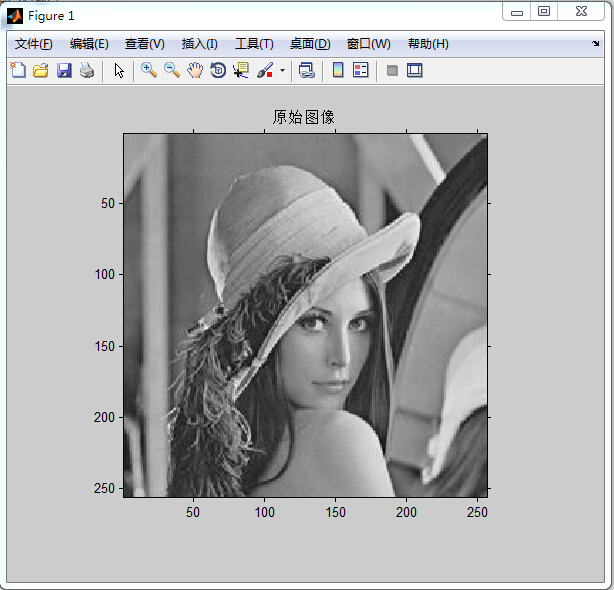This screenshot has height=590, width=614.
Task: Open the brush color dropdown arrow
Action: 282,71
